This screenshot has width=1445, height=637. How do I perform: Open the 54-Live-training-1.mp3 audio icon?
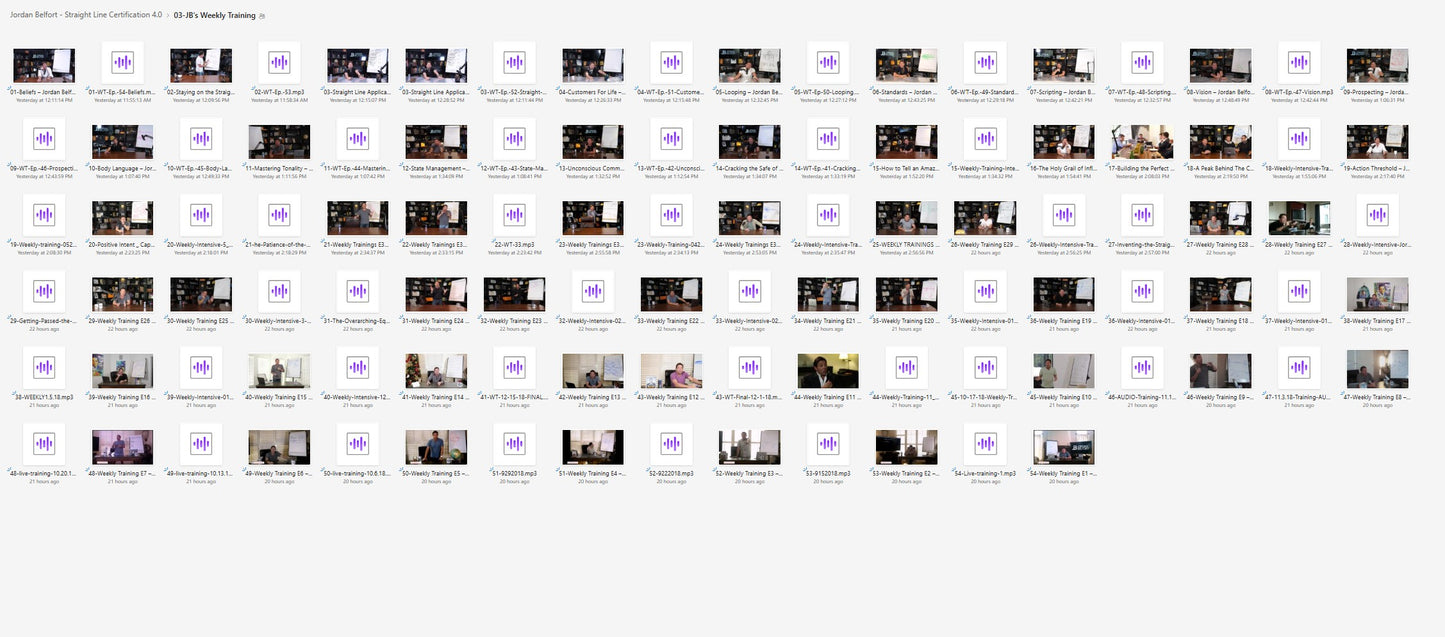(985, 445)
